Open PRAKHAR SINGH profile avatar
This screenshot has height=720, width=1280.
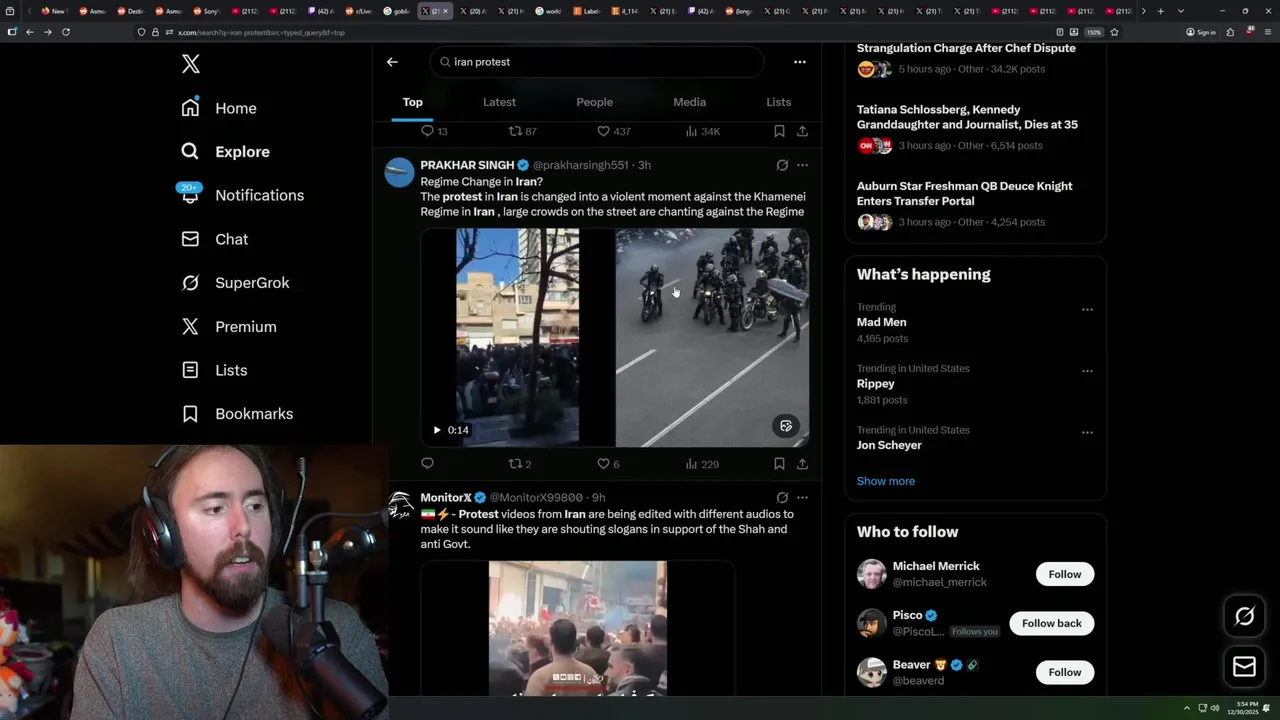click(x=400, y=172)
